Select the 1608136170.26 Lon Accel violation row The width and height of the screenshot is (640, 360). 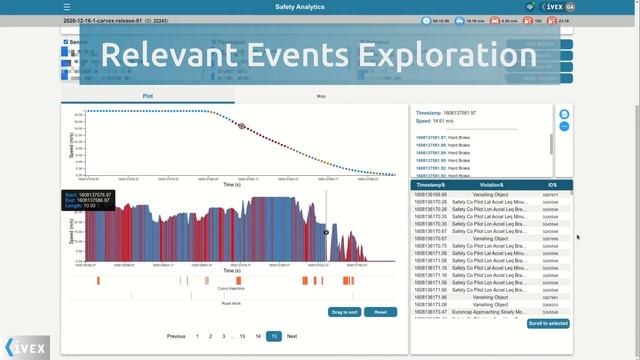tap(490, 209)
